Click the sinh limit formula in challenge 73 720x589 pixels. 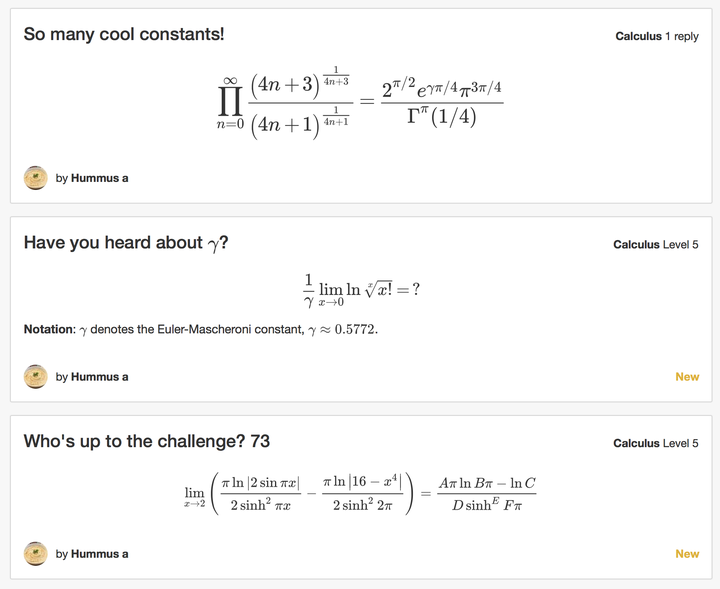click(x=360, y=492)
